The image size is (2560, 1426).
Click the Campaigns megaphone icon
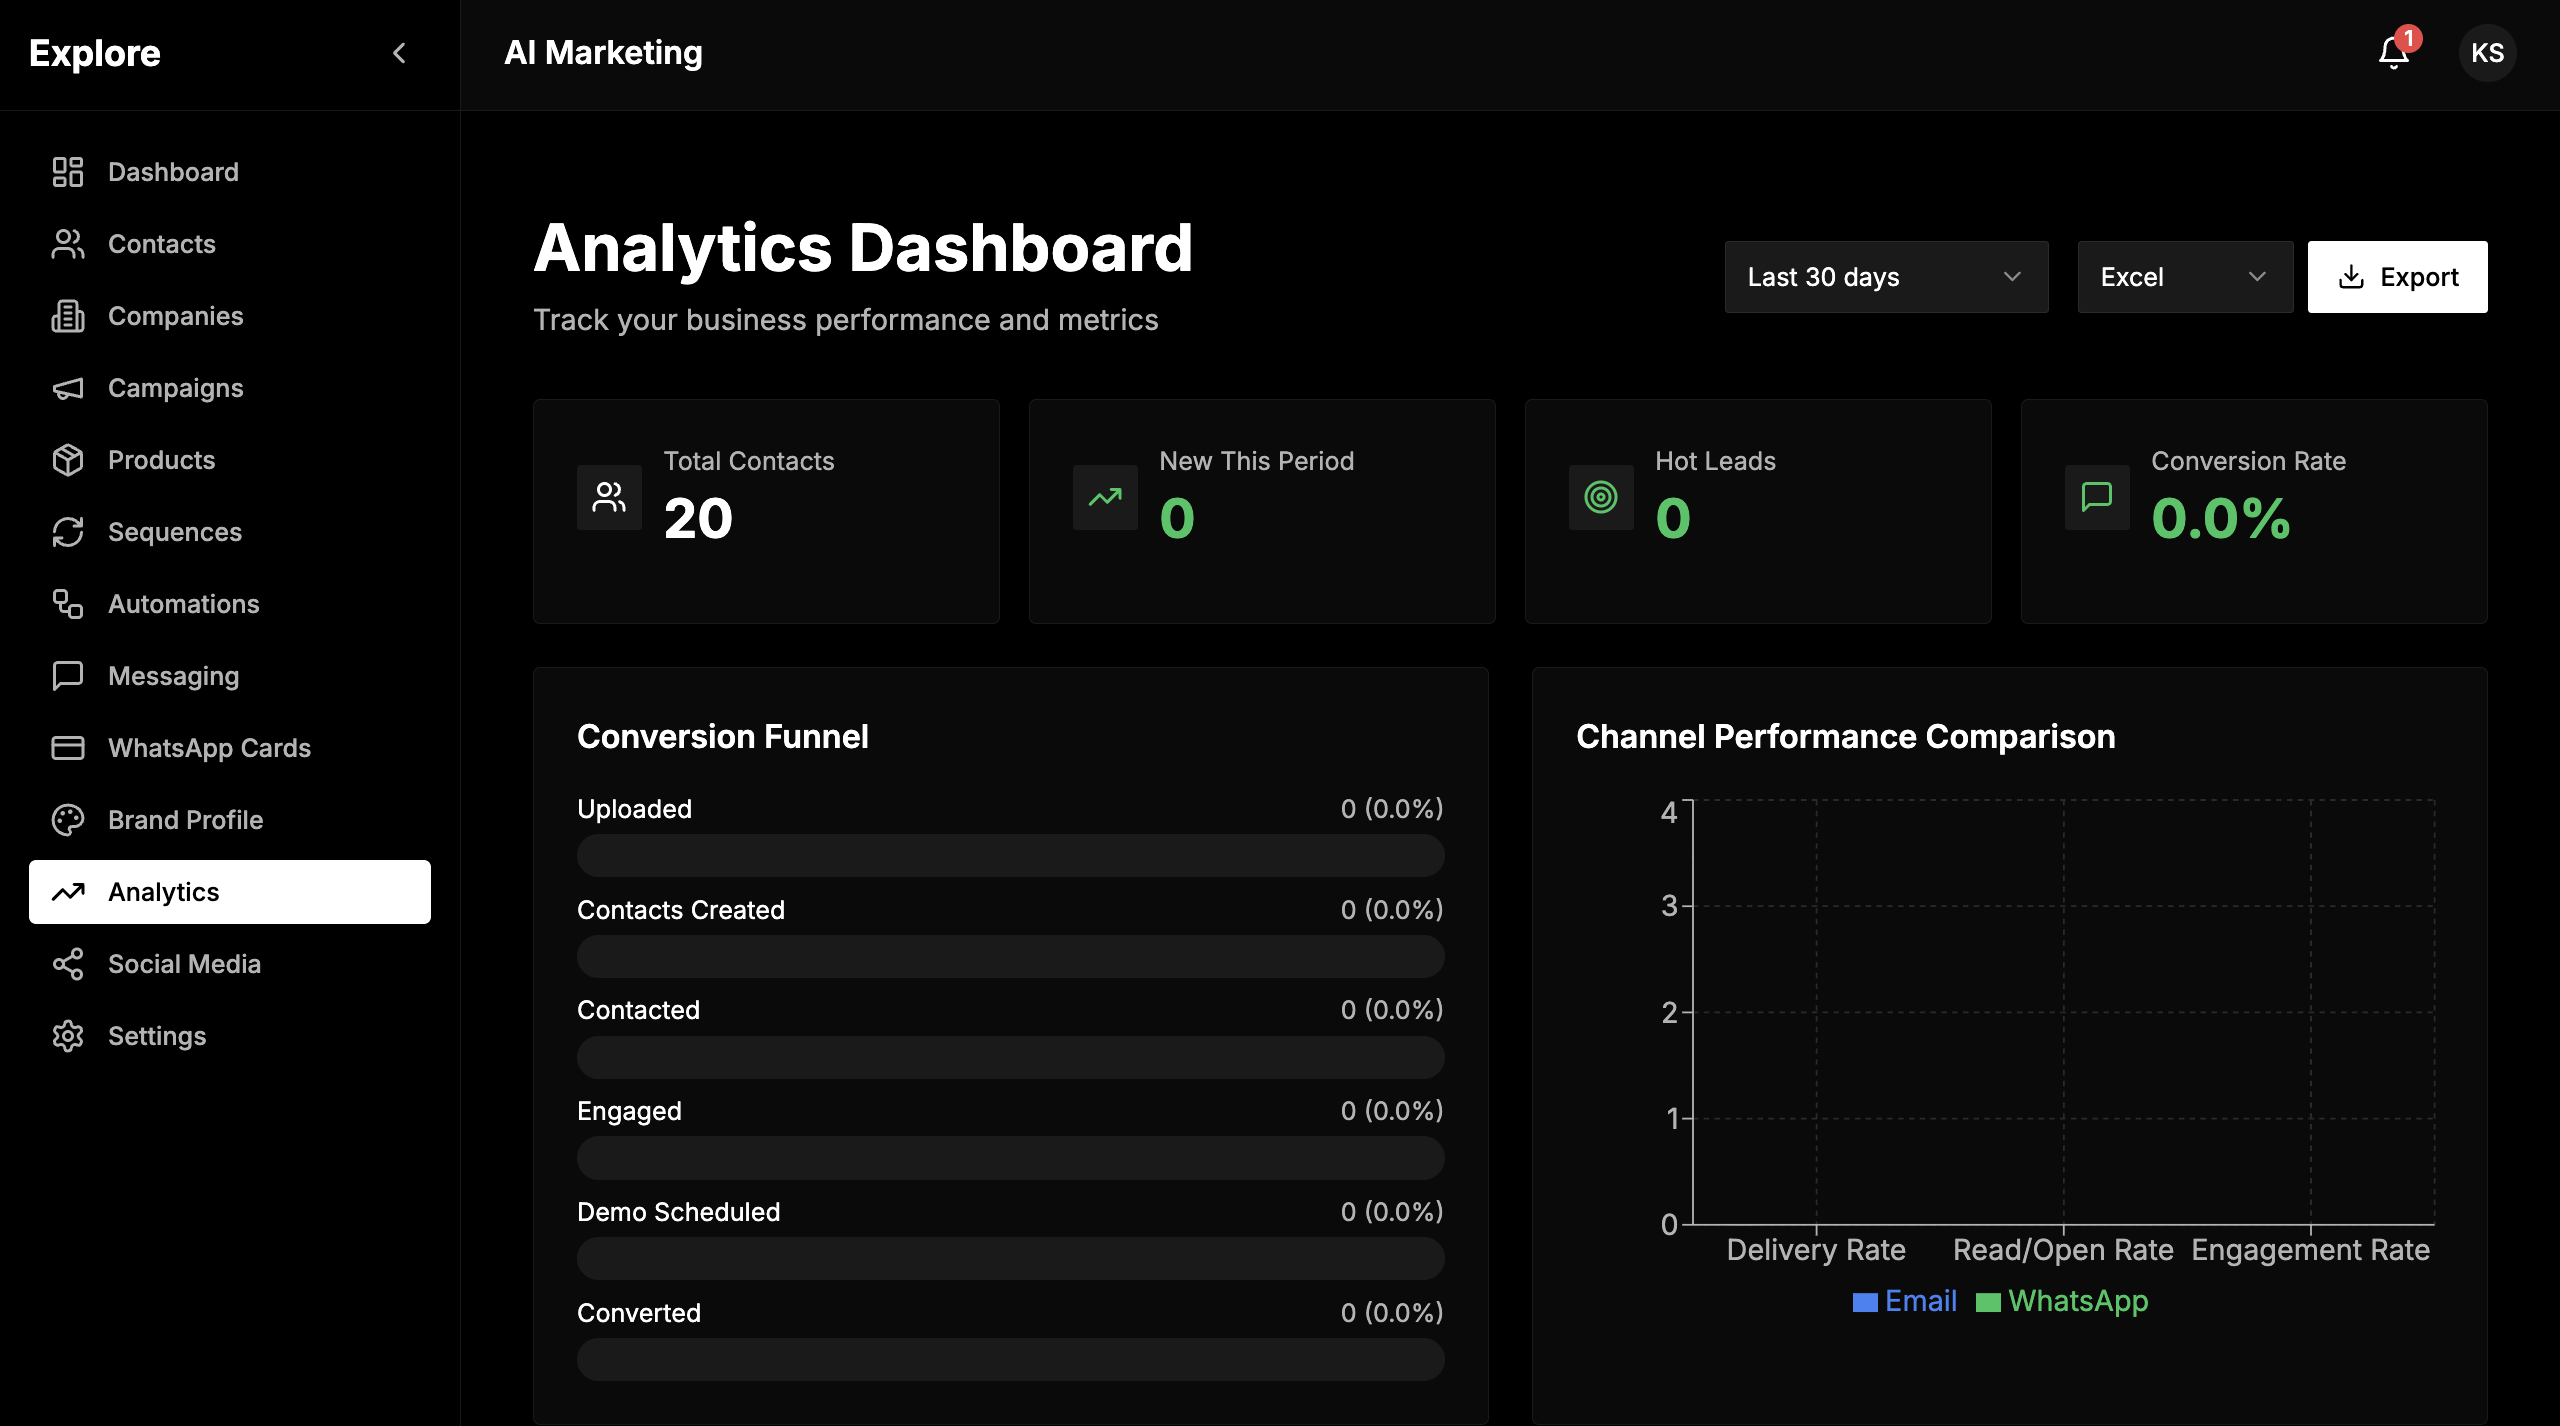coord(68,388)
